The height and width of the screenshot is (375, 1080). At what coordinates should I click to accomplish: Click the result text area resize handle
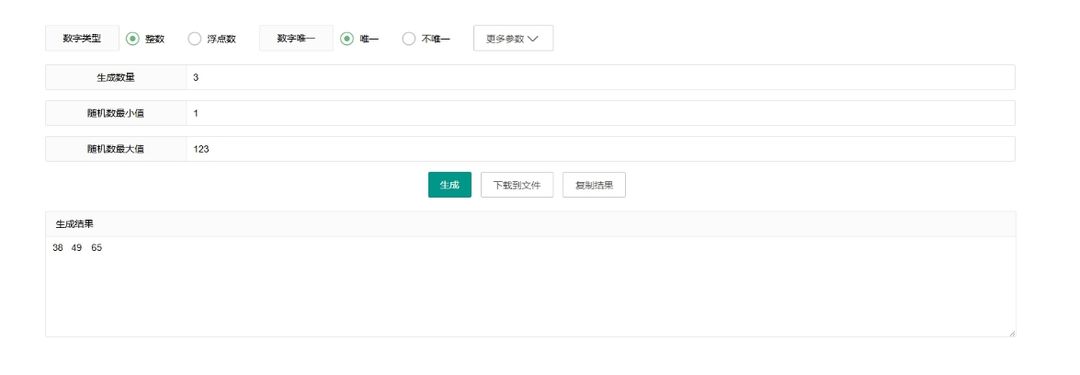coord(1012,333)
